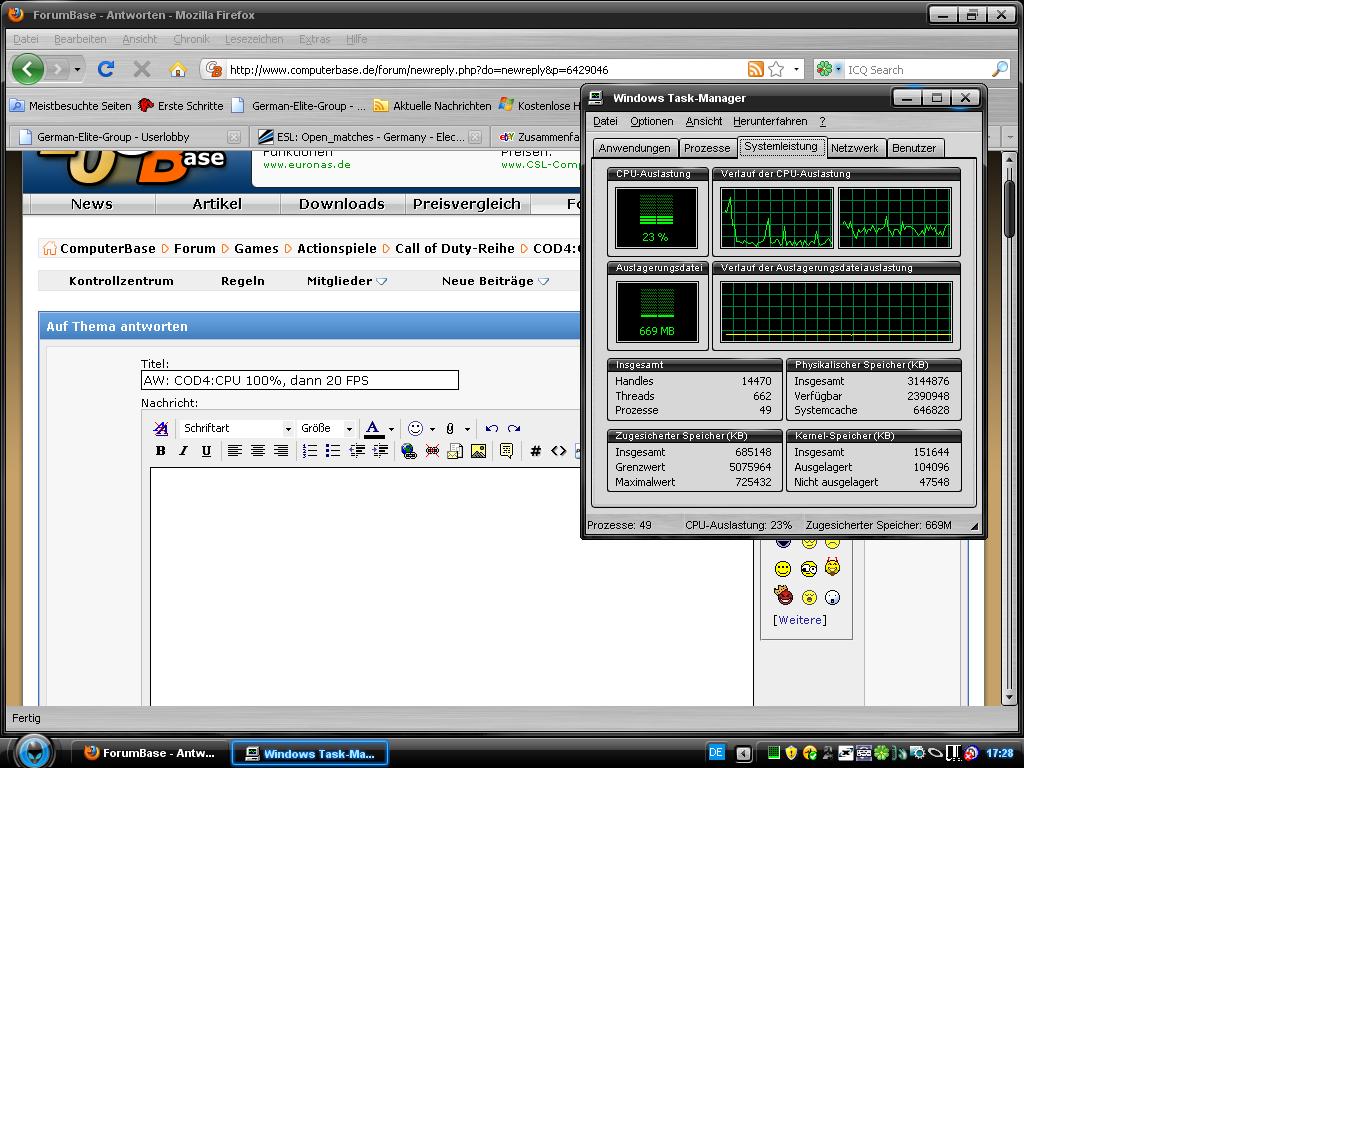Open the Schriftart font dropdown

click(236, 428)
